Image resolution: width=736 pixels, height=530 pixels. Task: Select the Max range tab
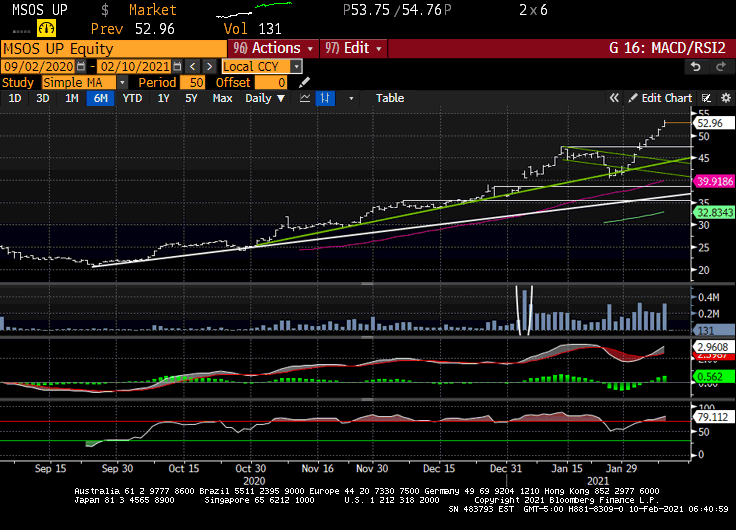coord(222,98)
